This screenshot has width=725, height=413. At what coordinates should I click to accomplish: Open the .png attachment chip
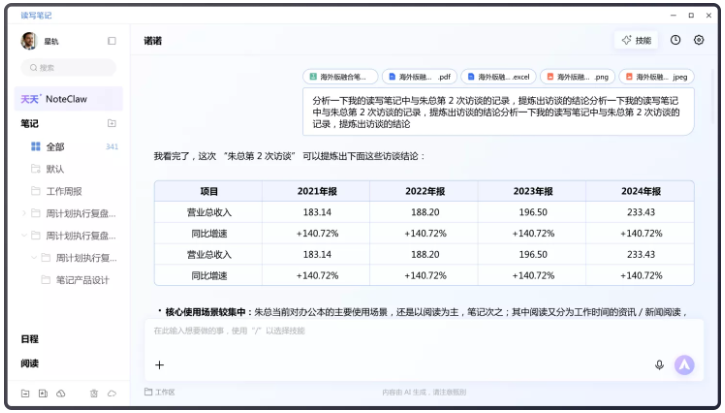tap(578, 77)
